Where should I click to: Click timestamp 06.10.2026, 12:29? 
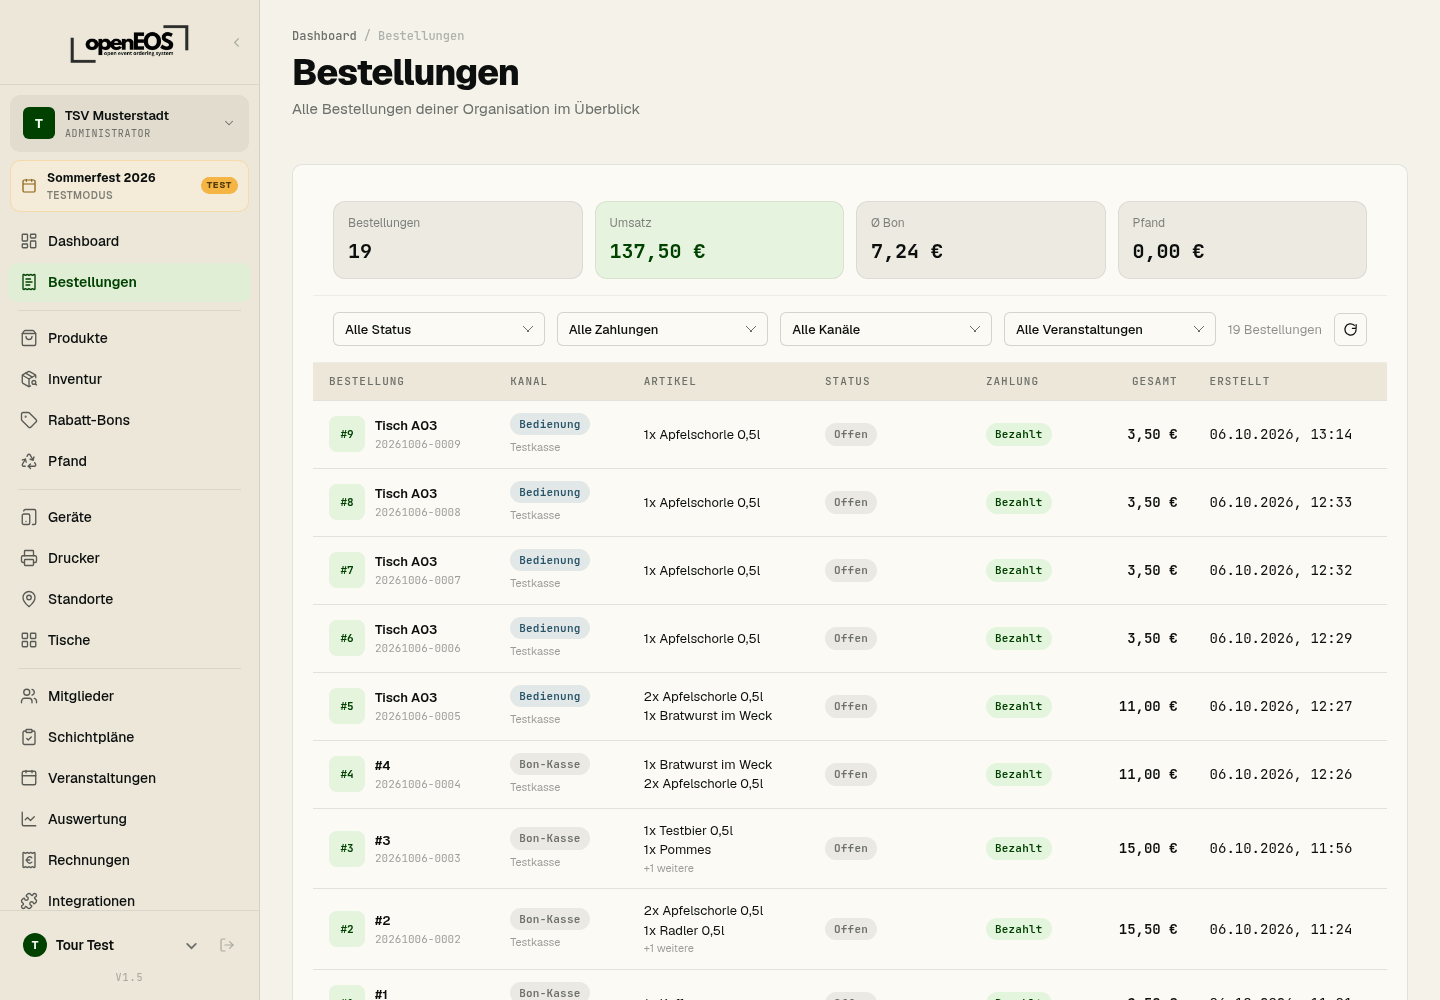(1281, 638)
